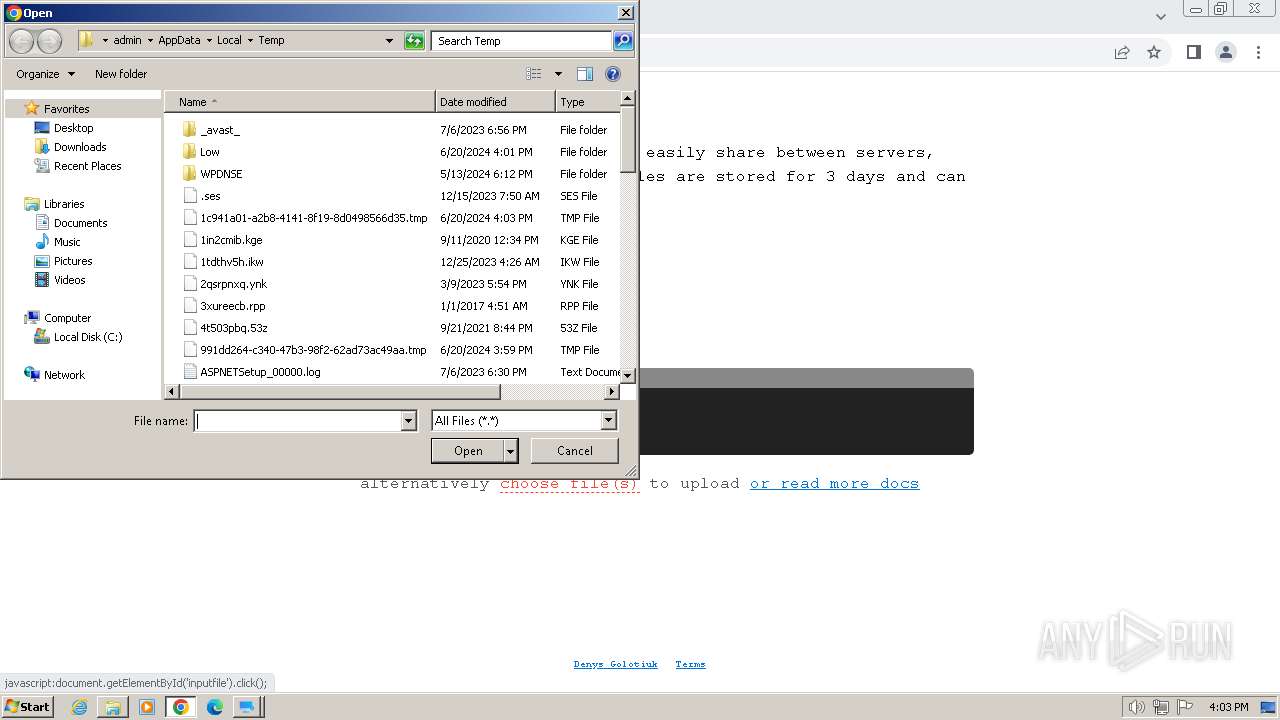The width and height of the screenshot is (1280, 720).
Task: Open Chrome profile avatar icon
Action: coord(1225,52)
